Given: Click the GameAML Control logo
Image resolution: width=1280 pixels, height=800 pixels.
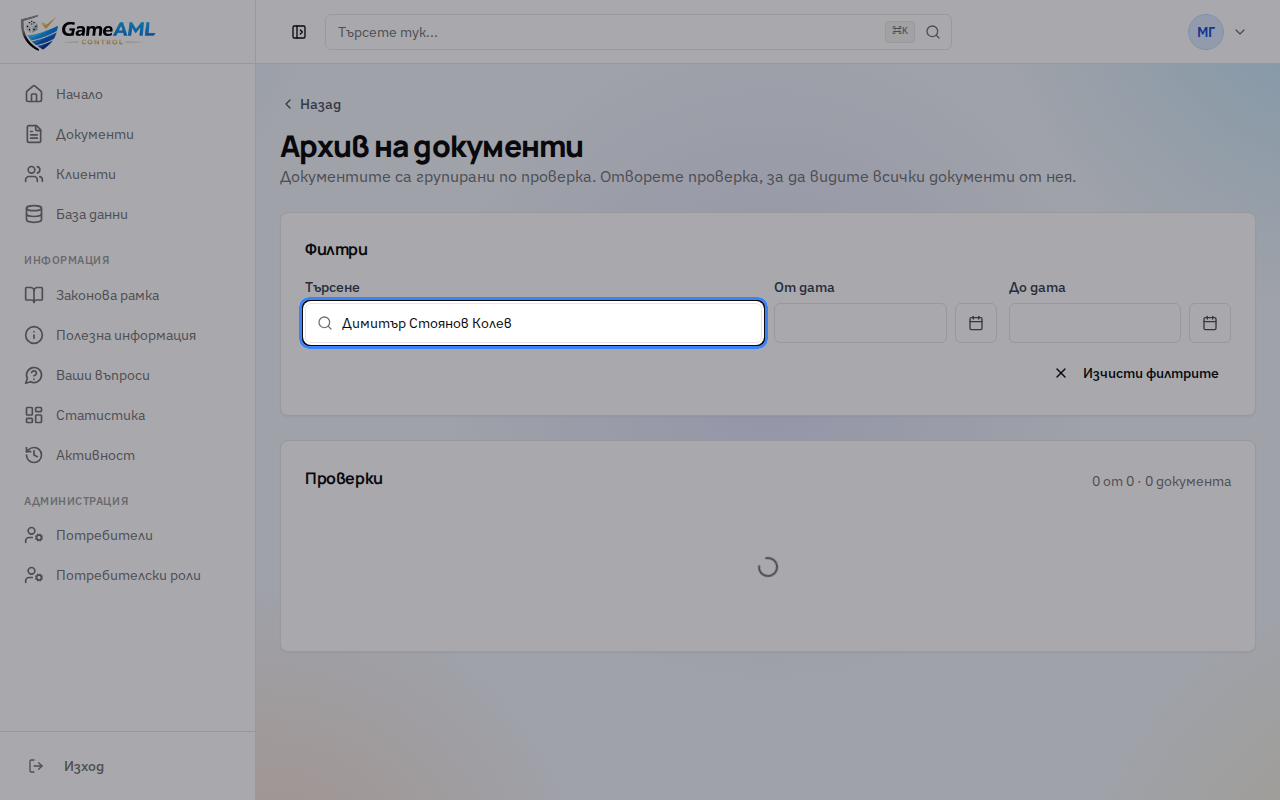Looking at the screenshot, I should pyautogui.click(x=88, y=32).
